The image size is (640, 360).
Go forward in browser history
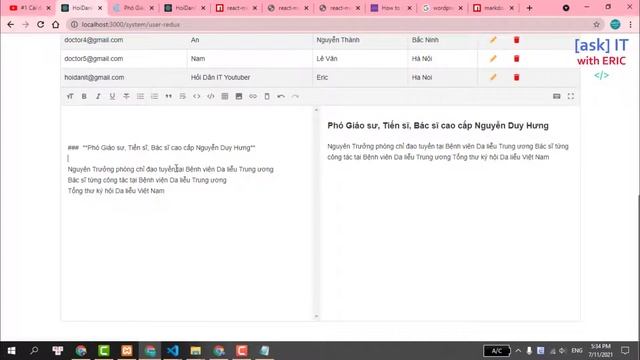26,24
